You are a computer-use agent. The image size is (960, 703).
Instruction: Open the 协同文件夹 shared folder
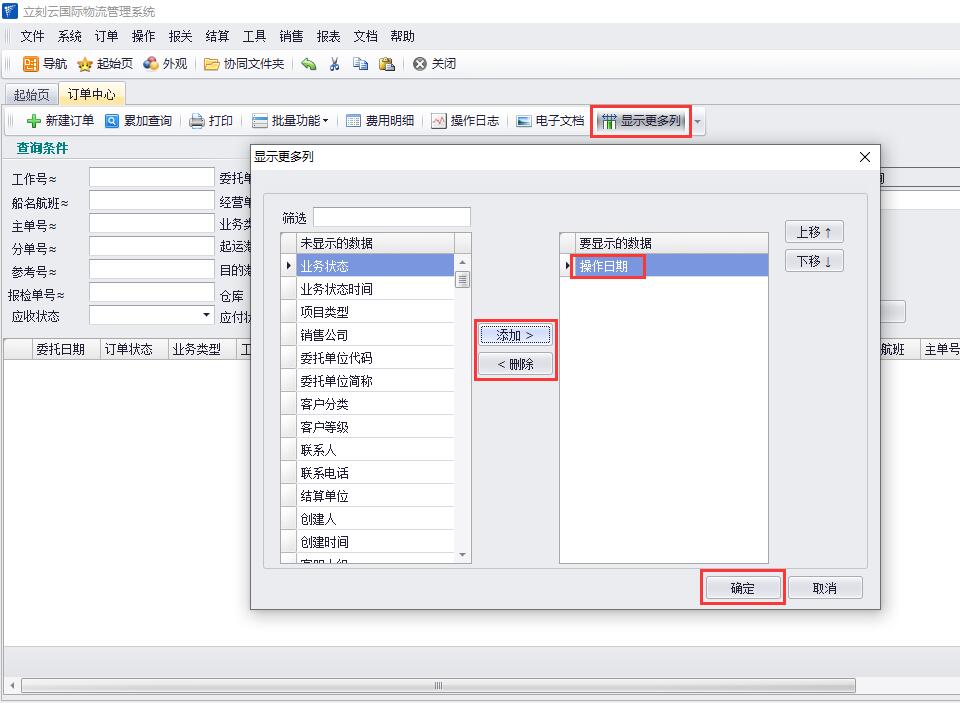coord(244,64)
